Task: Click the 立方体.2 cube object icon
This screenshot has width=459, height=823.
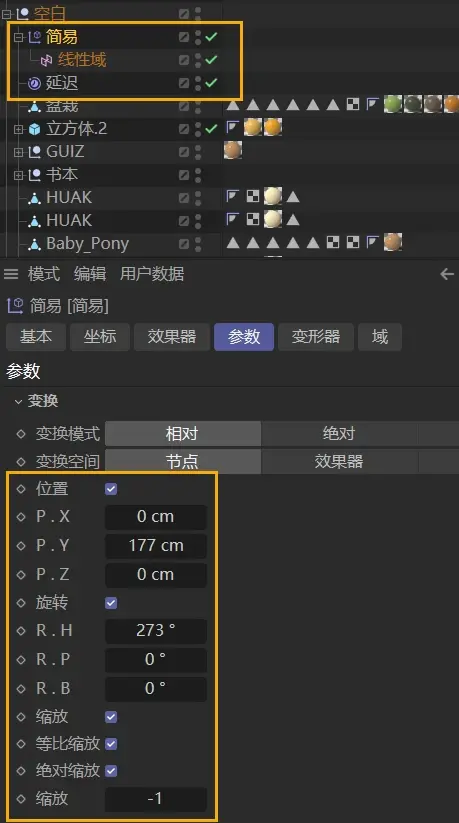Action: pos(34,129)
